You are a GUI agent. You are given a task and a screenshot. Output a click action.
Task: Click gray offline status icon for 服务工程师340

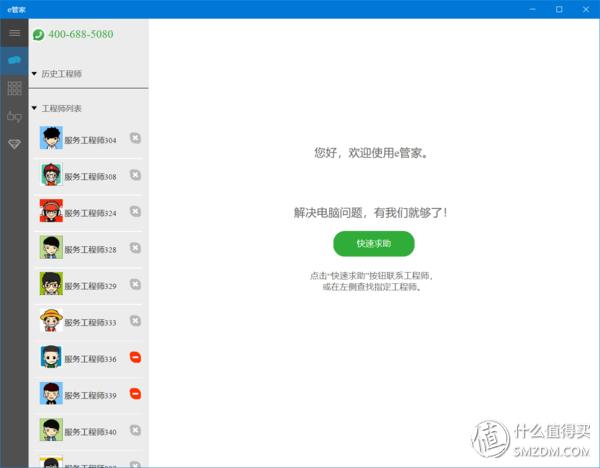[x=135, y=430]
